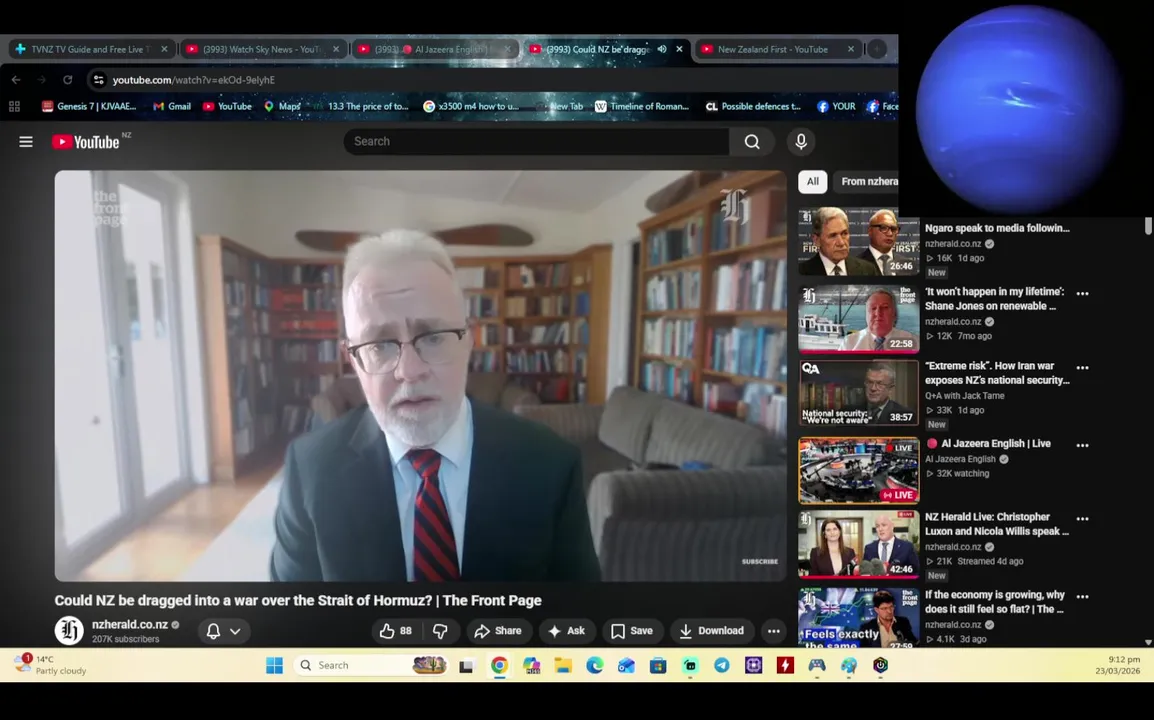This screenshot has width=1154, height=720.
Task: Select the All filter chip
Action: [813, 181]
